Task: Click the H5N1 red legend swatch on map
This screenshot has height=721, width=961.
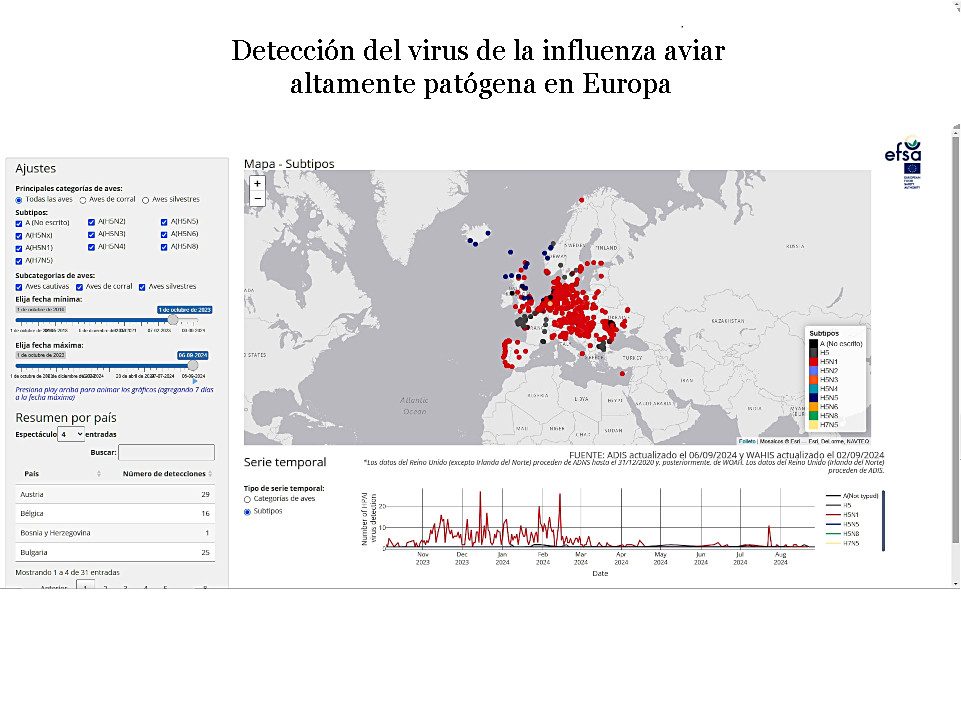Action: (x=813, y=362)
